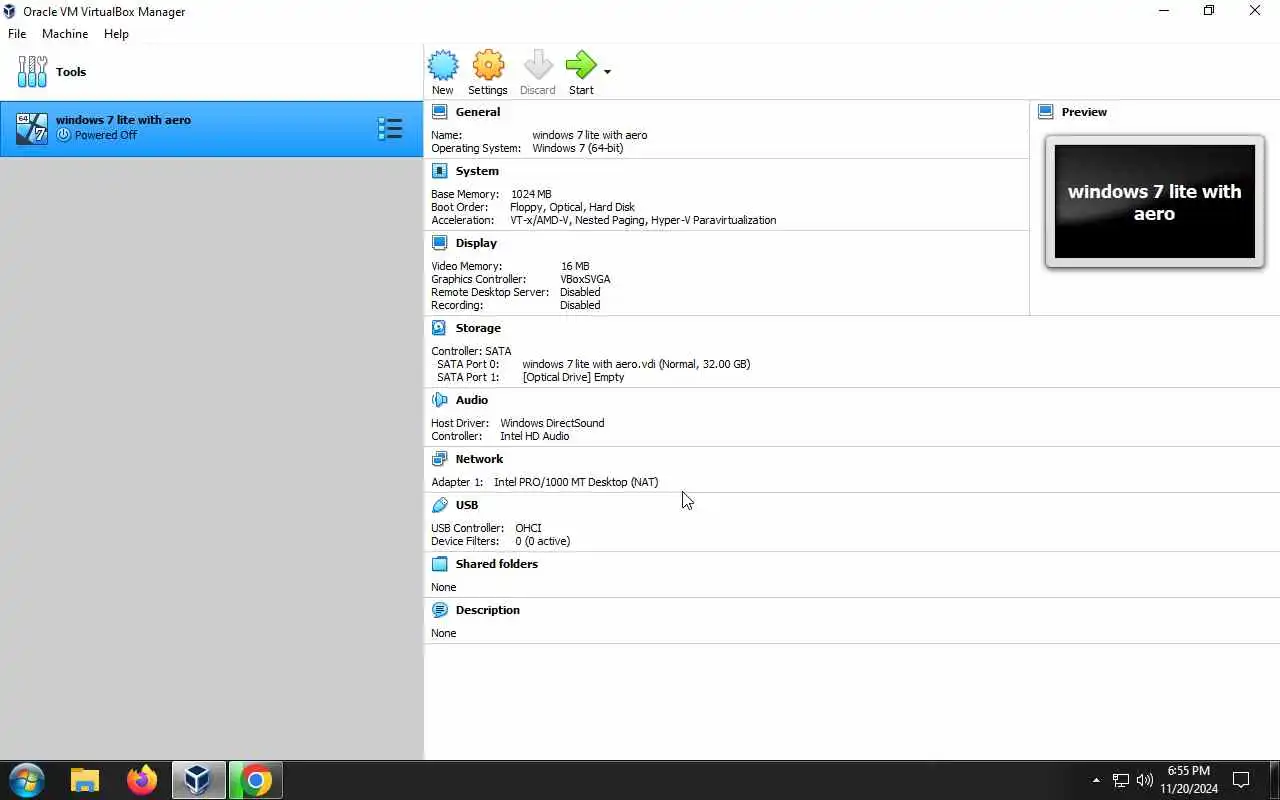Image resolution: width=1280 pixels, height=800 pixels.
Task: Open the Settings gear icon
Action: click(488, 66)
